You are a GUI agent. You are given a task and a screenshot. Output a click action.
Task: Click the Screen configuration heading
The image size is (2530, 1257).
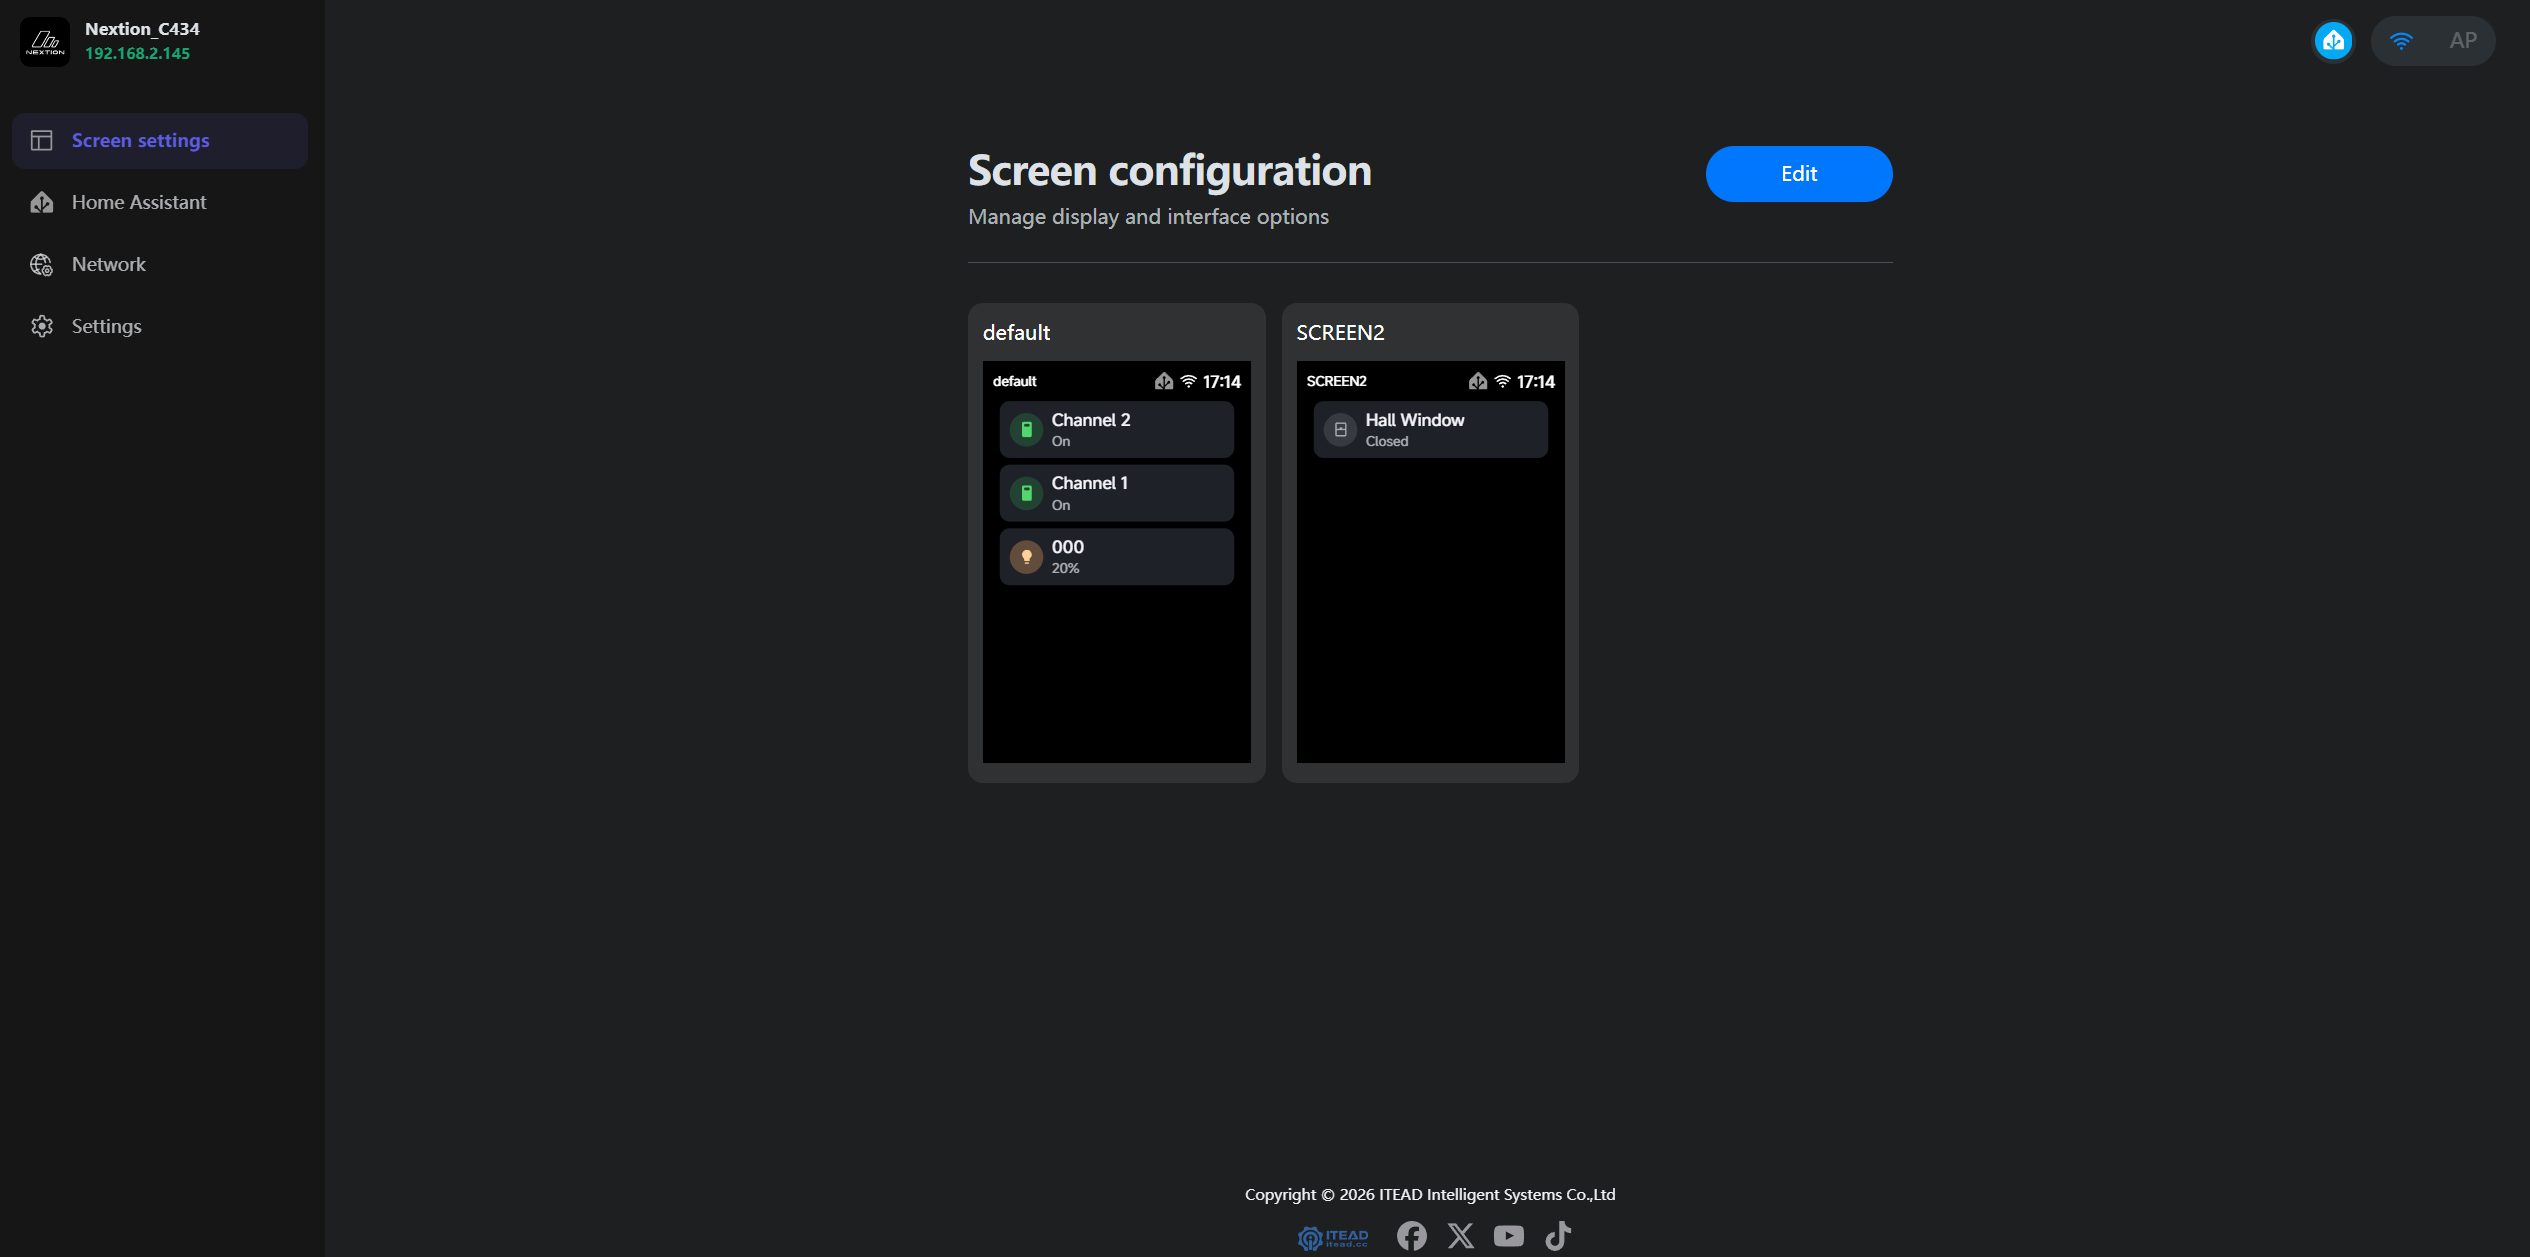(1169, 171)
